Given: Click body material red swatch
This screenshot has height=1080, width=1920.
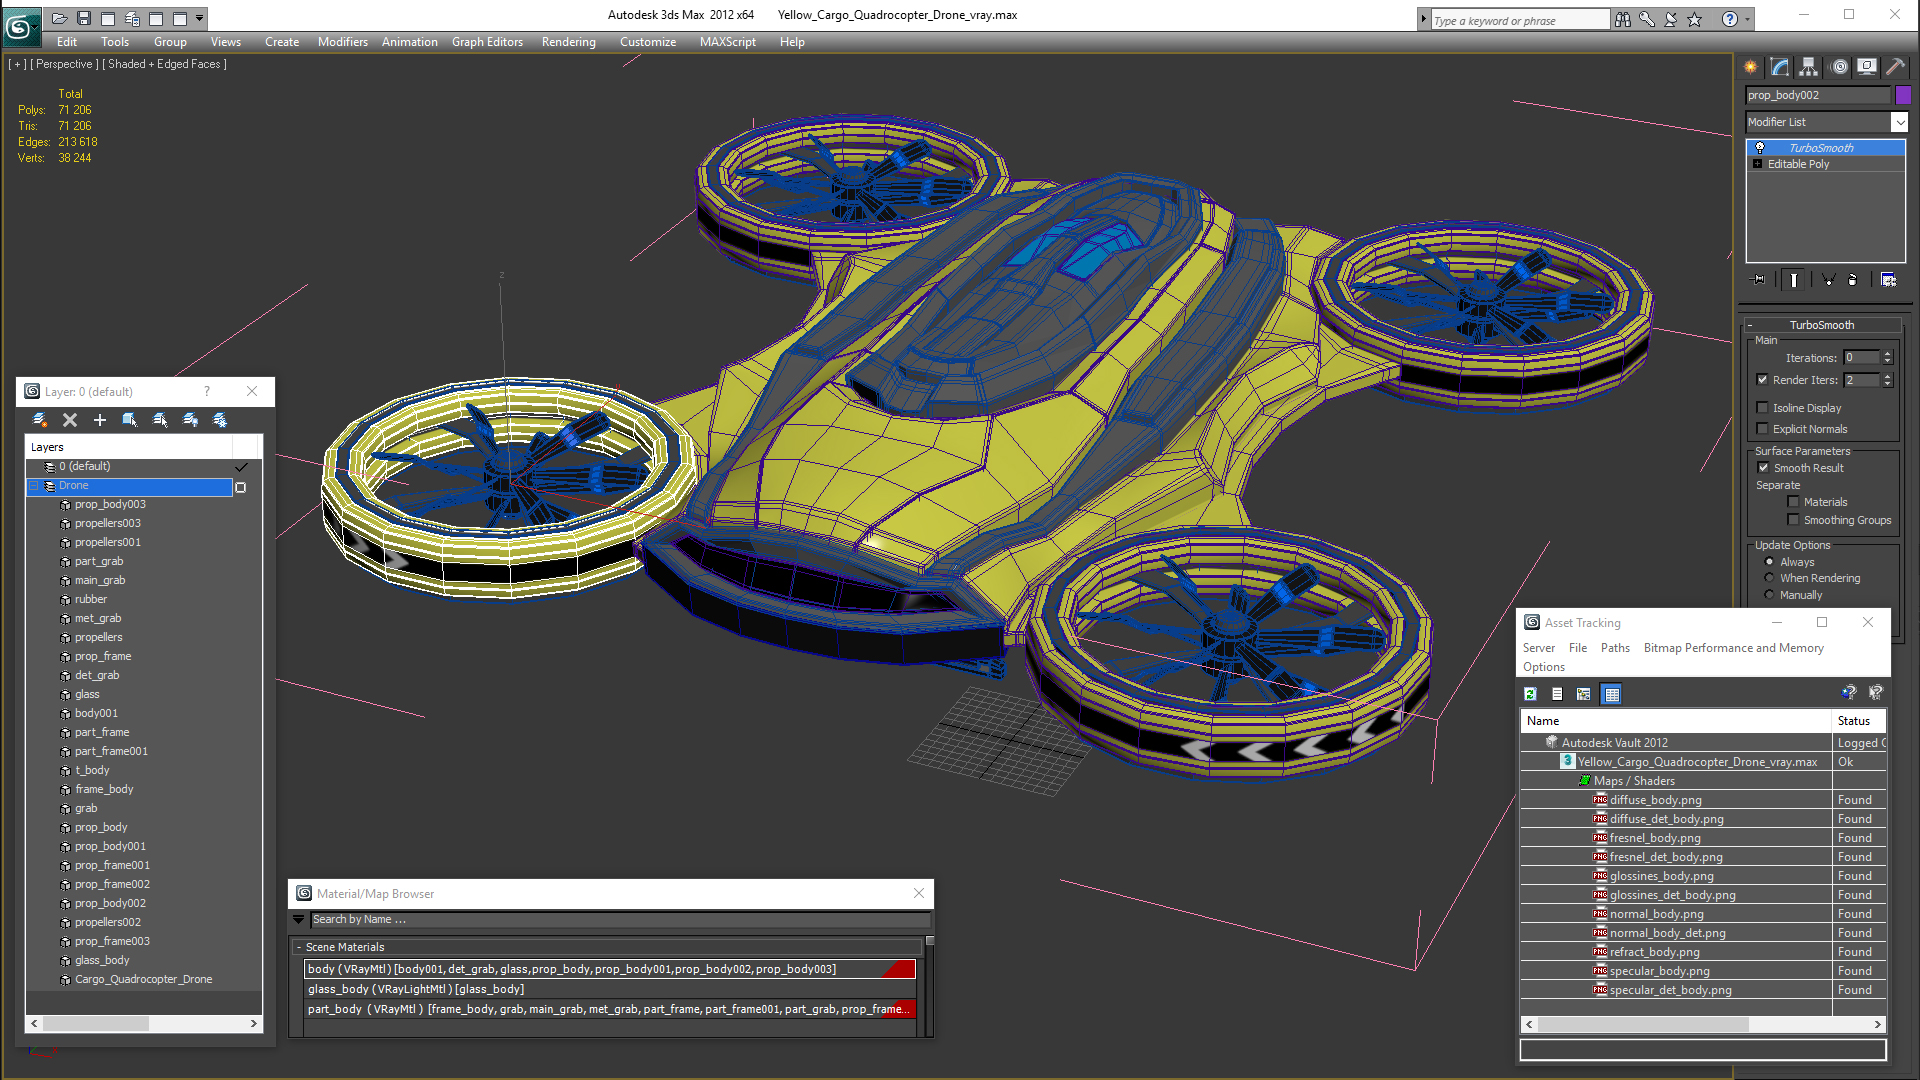Looking at the screenshot, I should (898, 969).
